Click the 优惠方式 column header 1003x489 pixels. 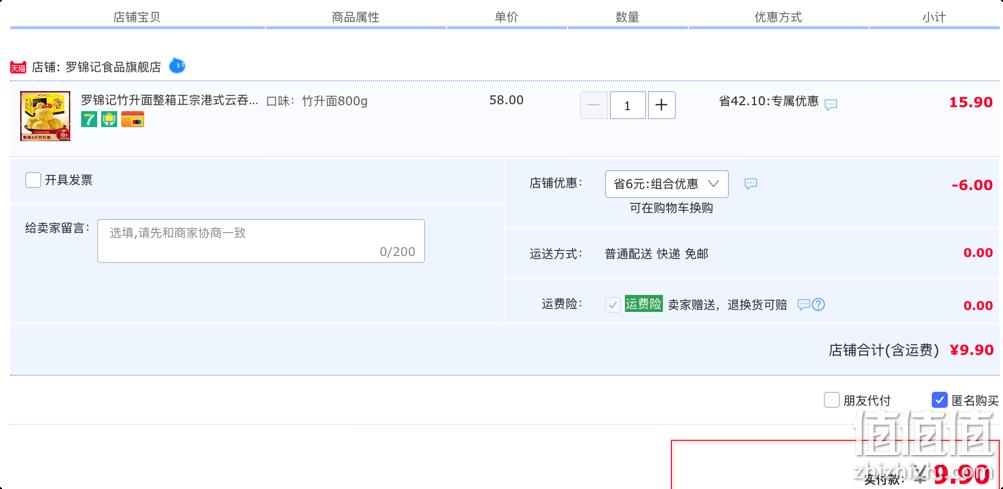(778, 17)
